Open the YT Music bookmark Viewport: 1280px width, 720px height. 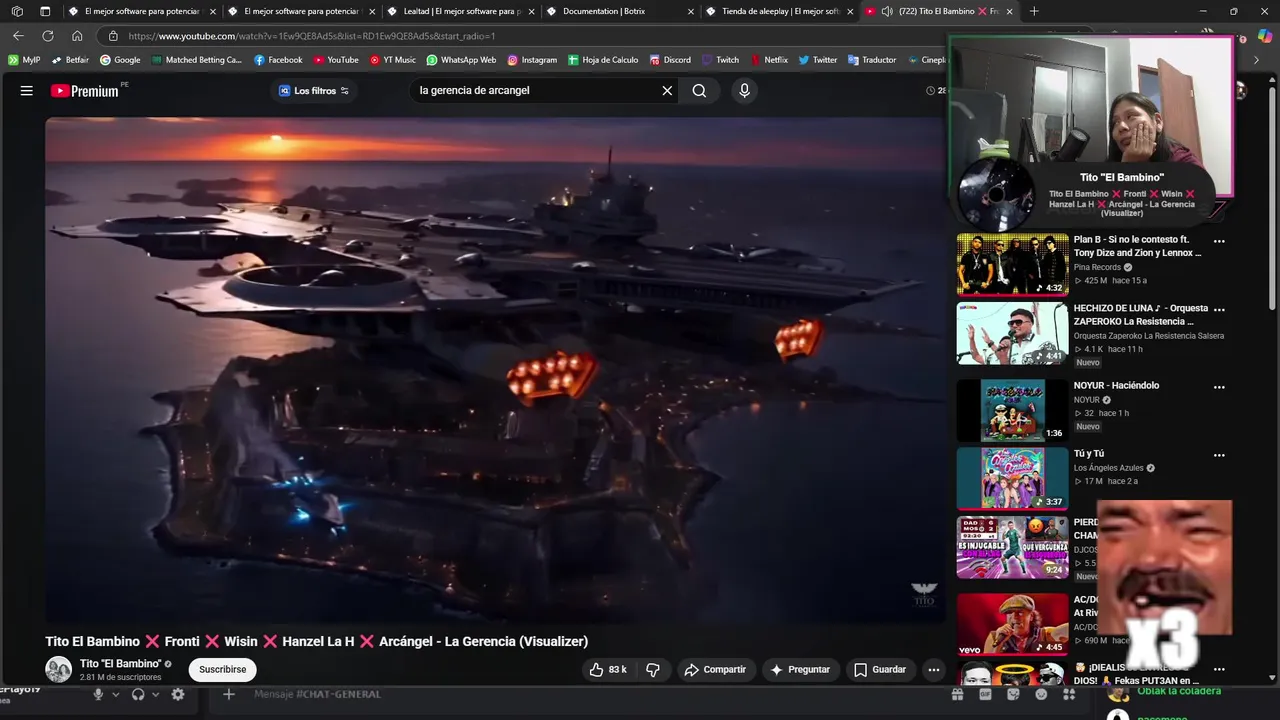(393, 60)
